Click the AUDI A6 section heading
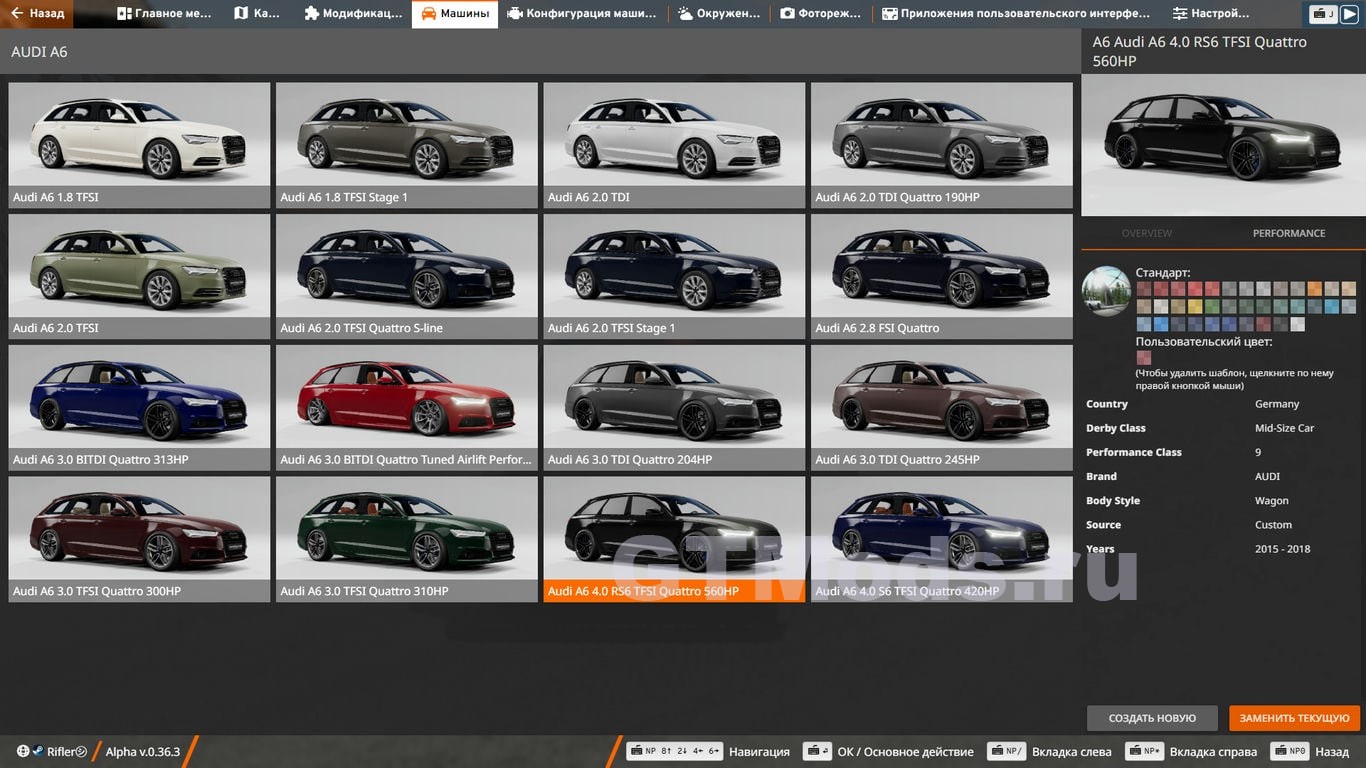This screenshot has height=768, width=1366. pos(39,52)
